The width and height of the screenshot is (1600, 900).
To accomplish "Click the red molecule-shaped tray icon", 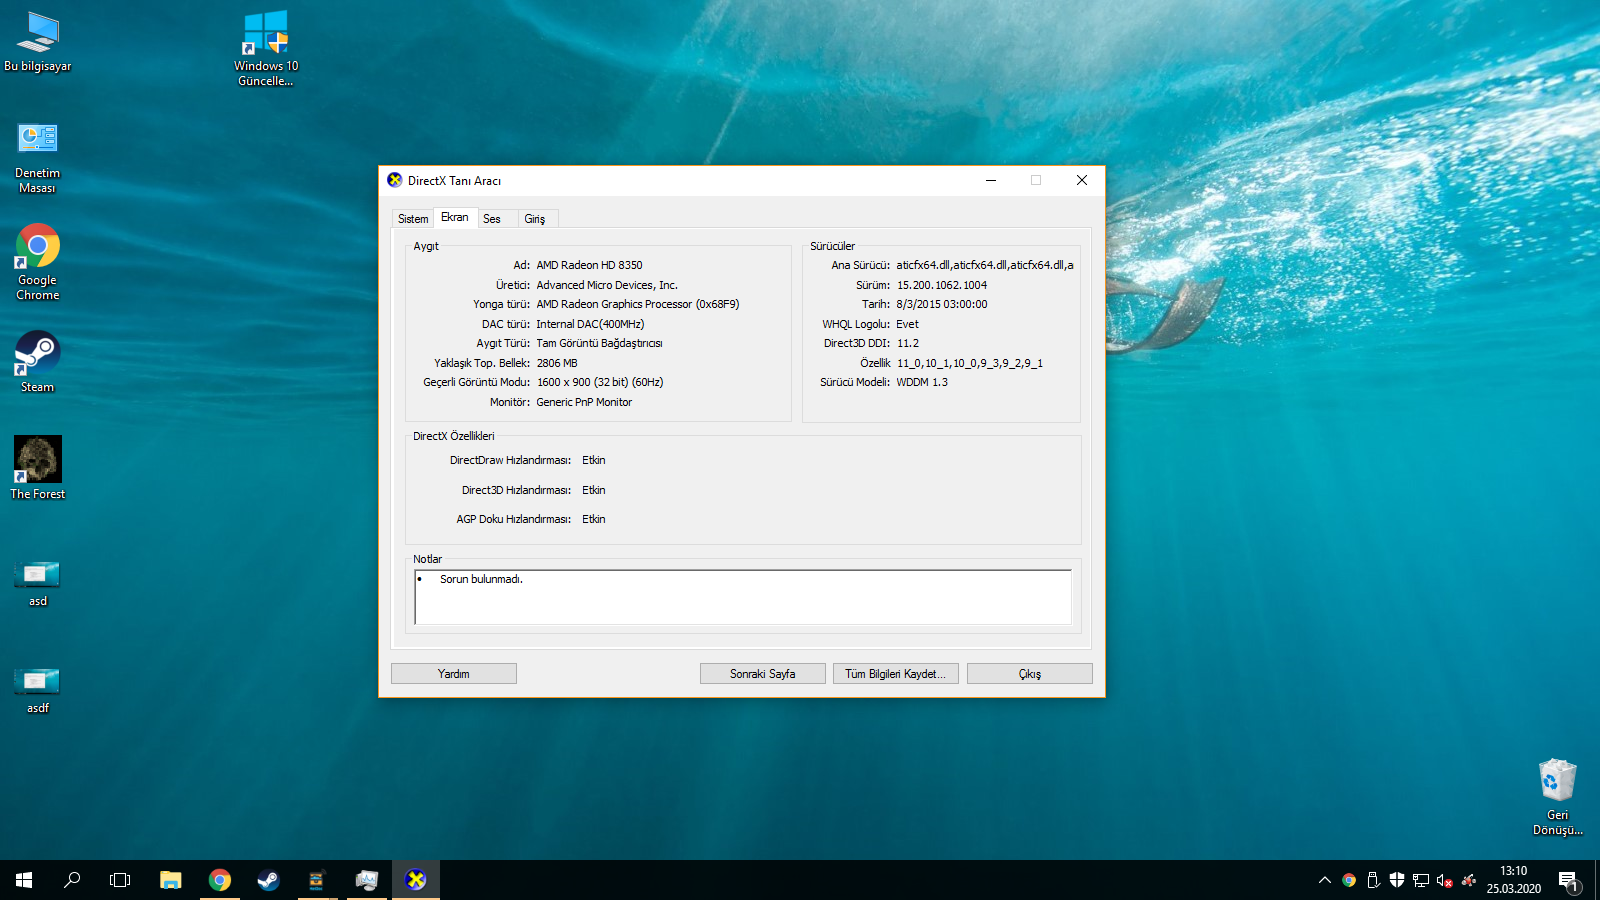I will 1469,880.
